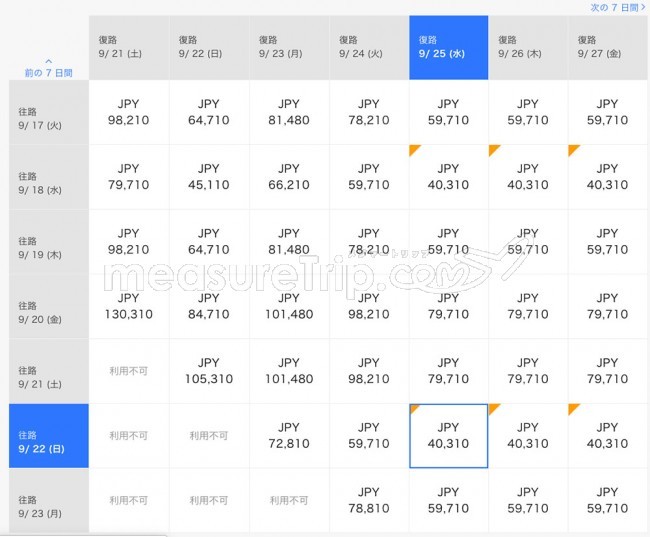
Task: Choose JPY 98,210 fare for 9/17–9/21
Action: [x=129, y=112]
